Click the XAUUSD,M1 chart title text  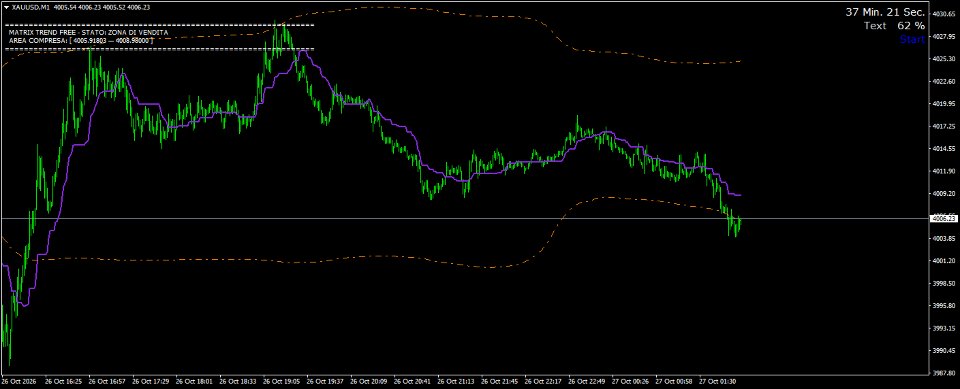point(31,7)
